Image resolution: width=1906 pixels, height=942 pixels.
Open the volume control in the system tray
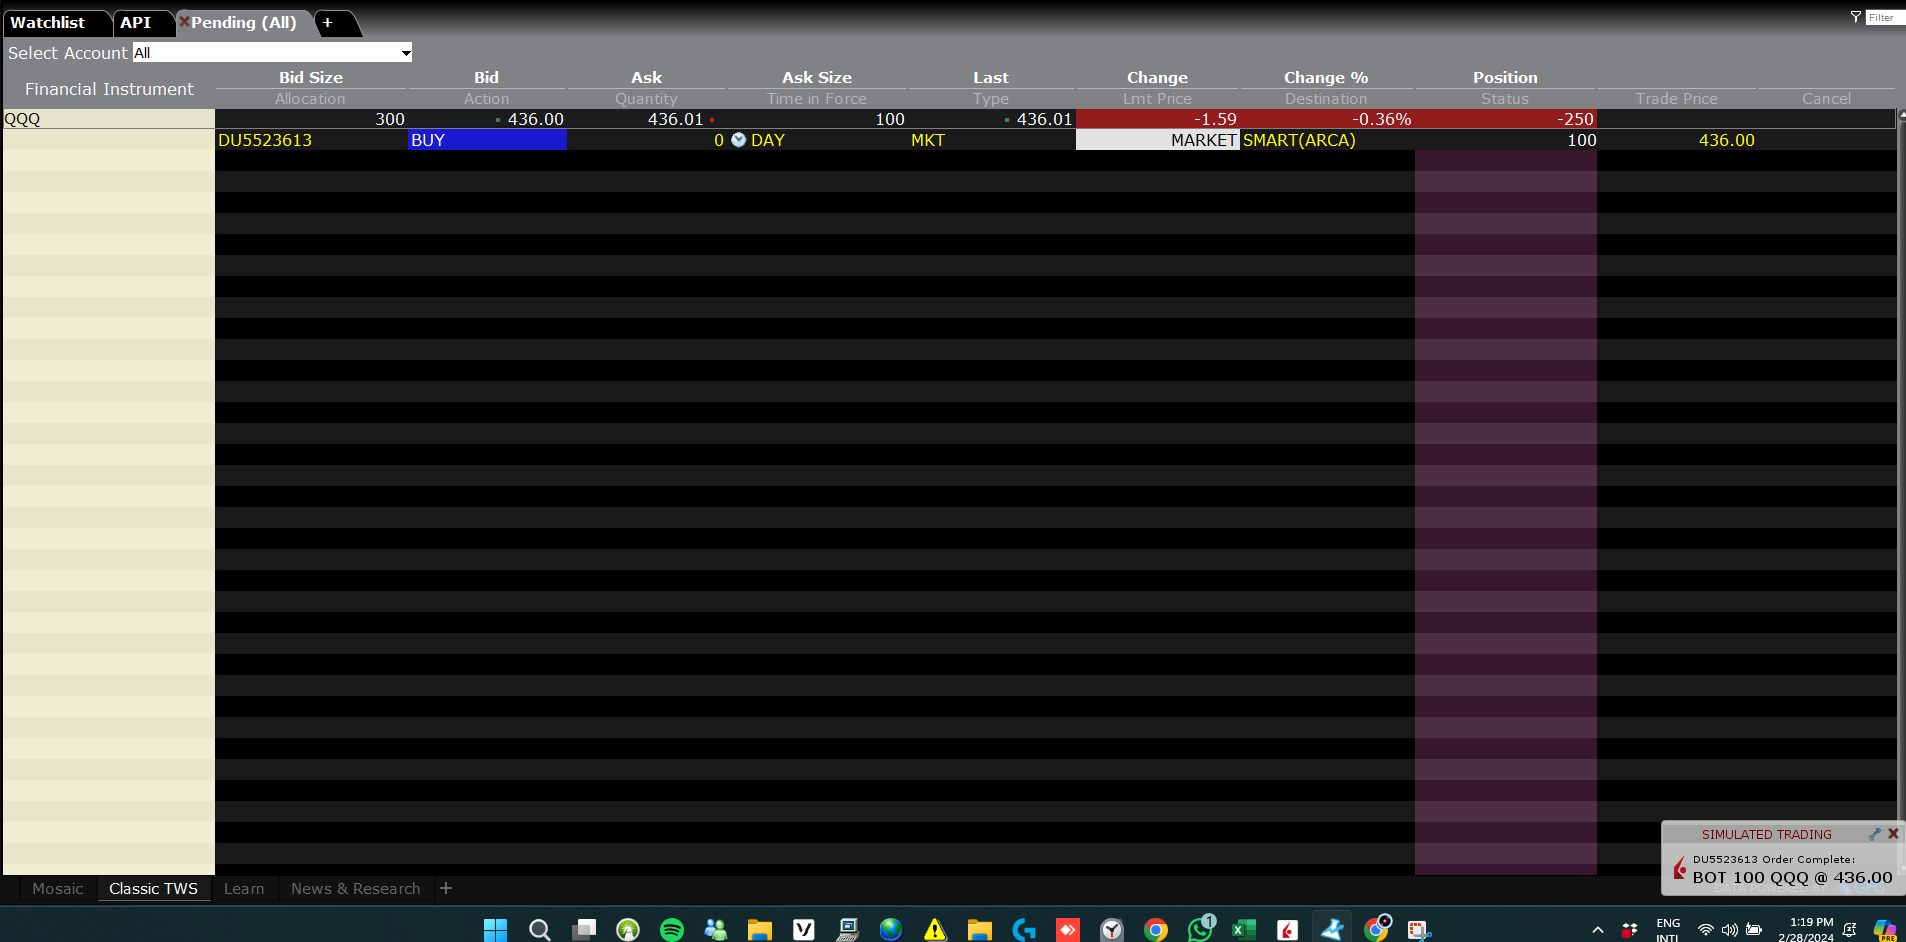coord(1729,930)
